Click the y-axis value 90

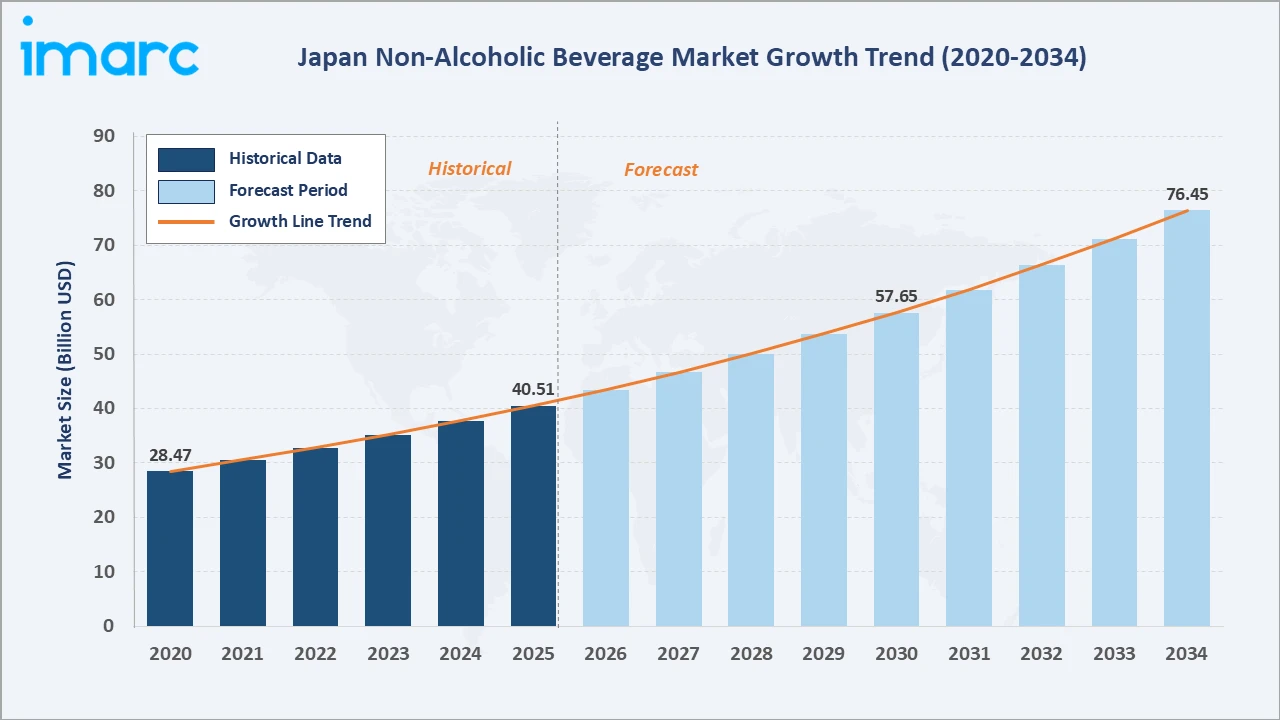tap(104, 136)
